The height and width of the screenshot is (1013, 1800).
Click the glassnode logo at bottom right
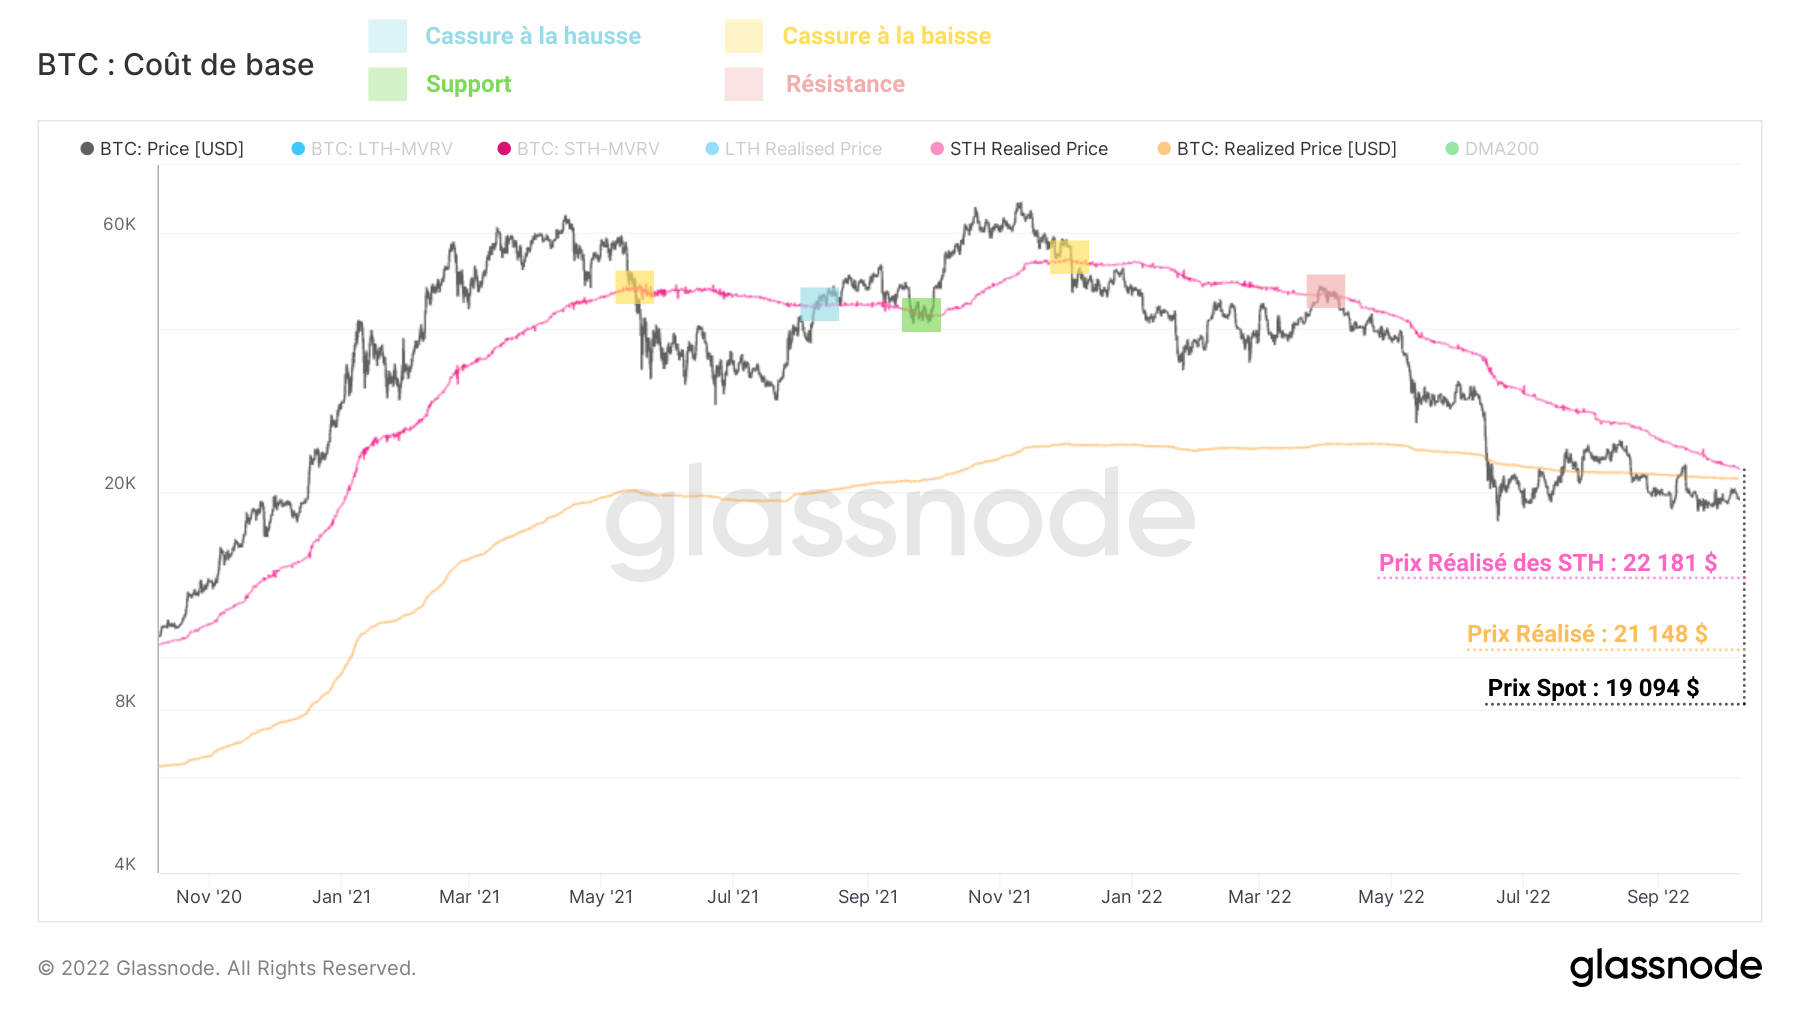1665,966
